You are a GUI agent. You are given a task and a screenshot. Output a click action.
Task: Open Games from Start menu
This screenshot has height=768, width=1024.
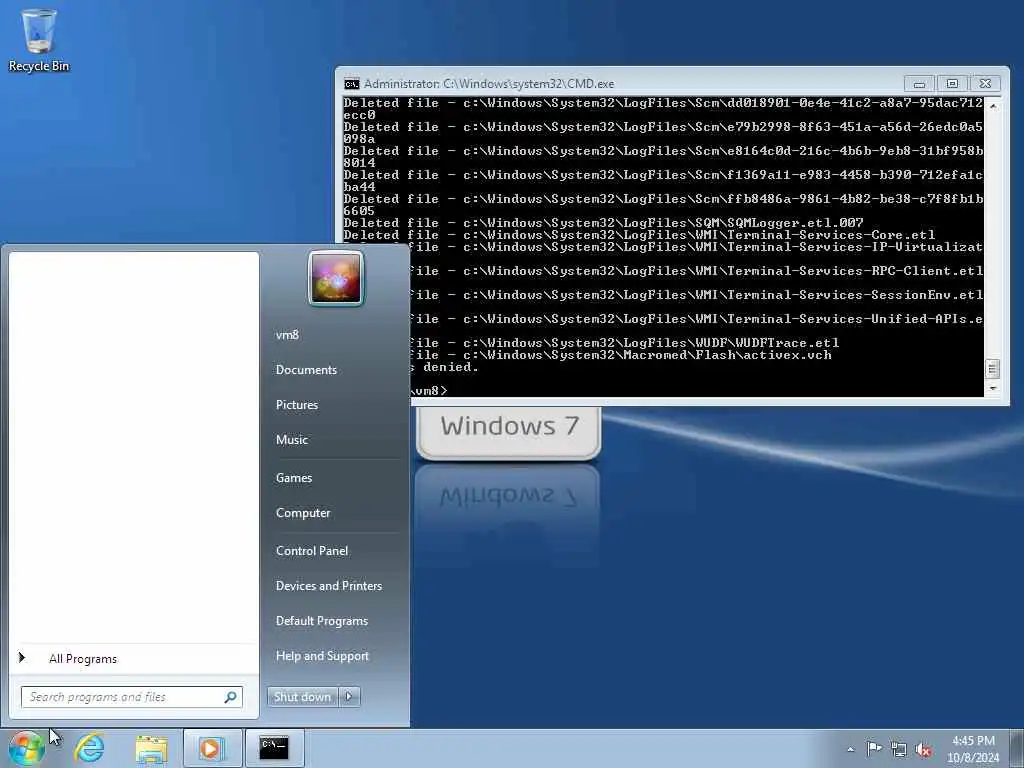click(x=294, y=478)
